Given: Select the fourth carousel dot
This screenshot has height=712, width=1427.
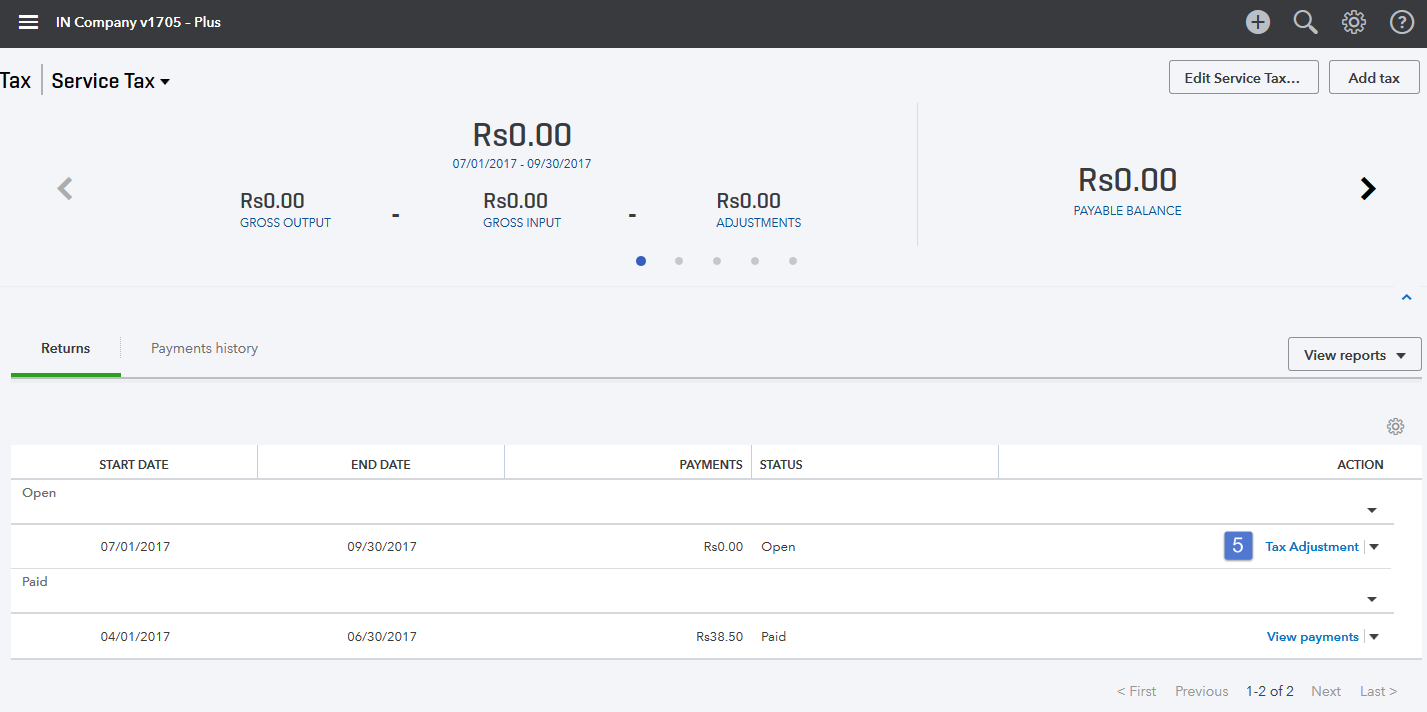Looking at the screenshot, I should tap(755, 261).
